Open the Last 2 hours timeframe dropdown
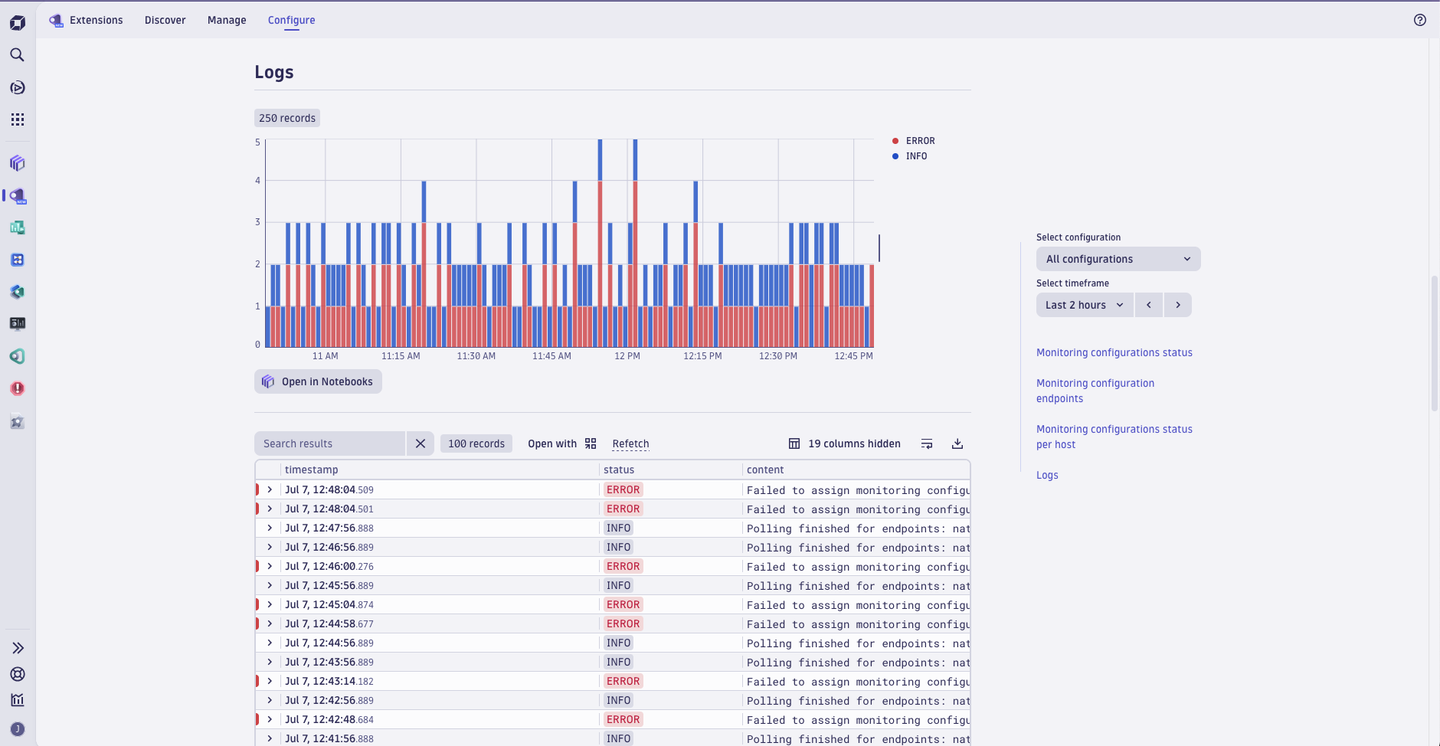 1084,304
